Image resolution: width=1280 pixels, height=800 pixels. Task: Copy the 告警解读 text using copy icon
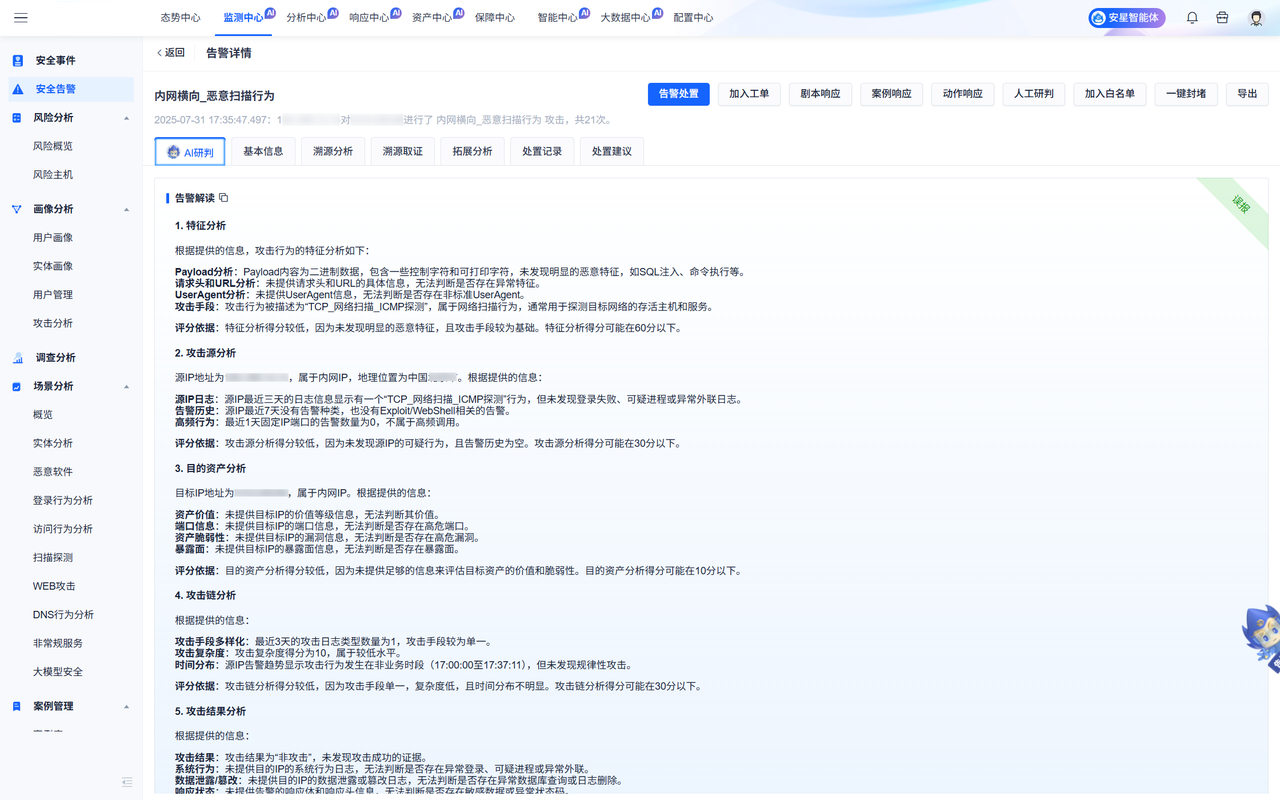[222, 197]
